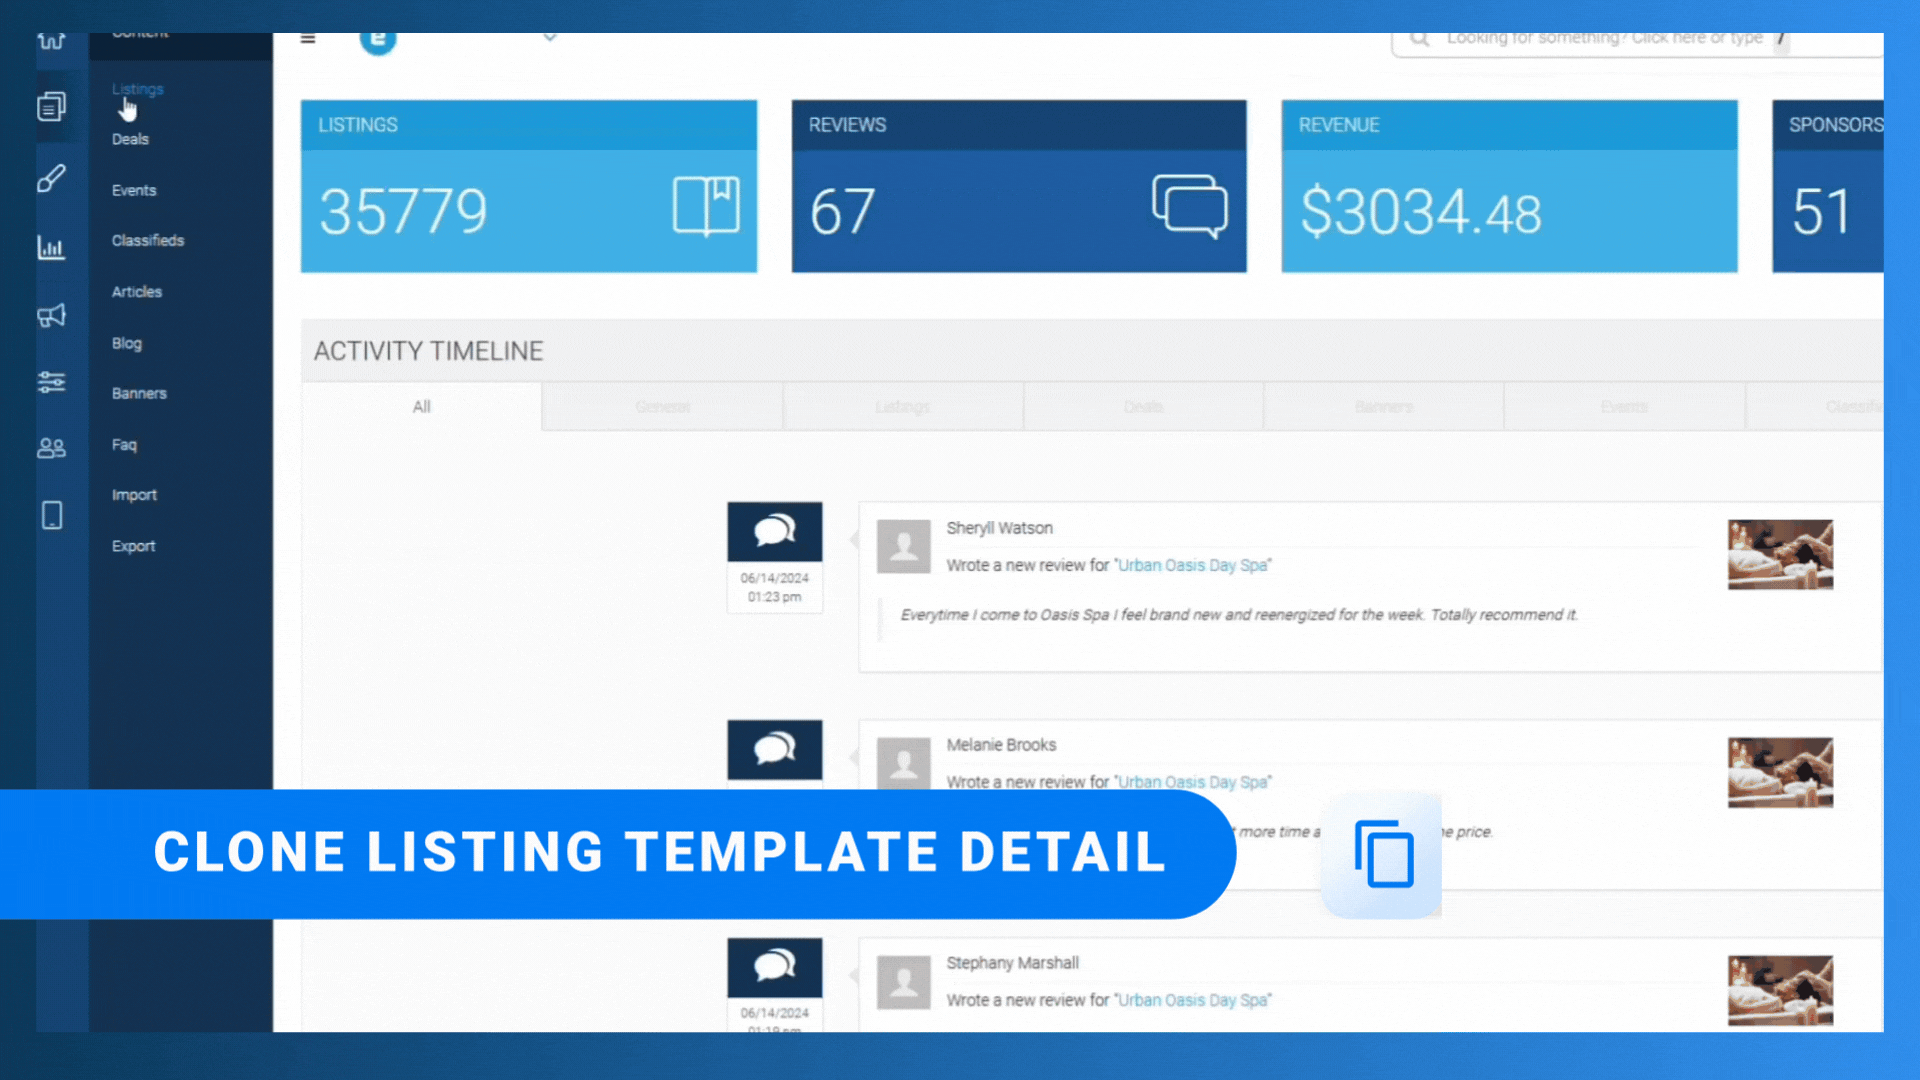Click spa thumbnail in Sheryll Watson's review
Image resolution: width=1920 pixels, height=1080 pixels.
(1780, 554)
